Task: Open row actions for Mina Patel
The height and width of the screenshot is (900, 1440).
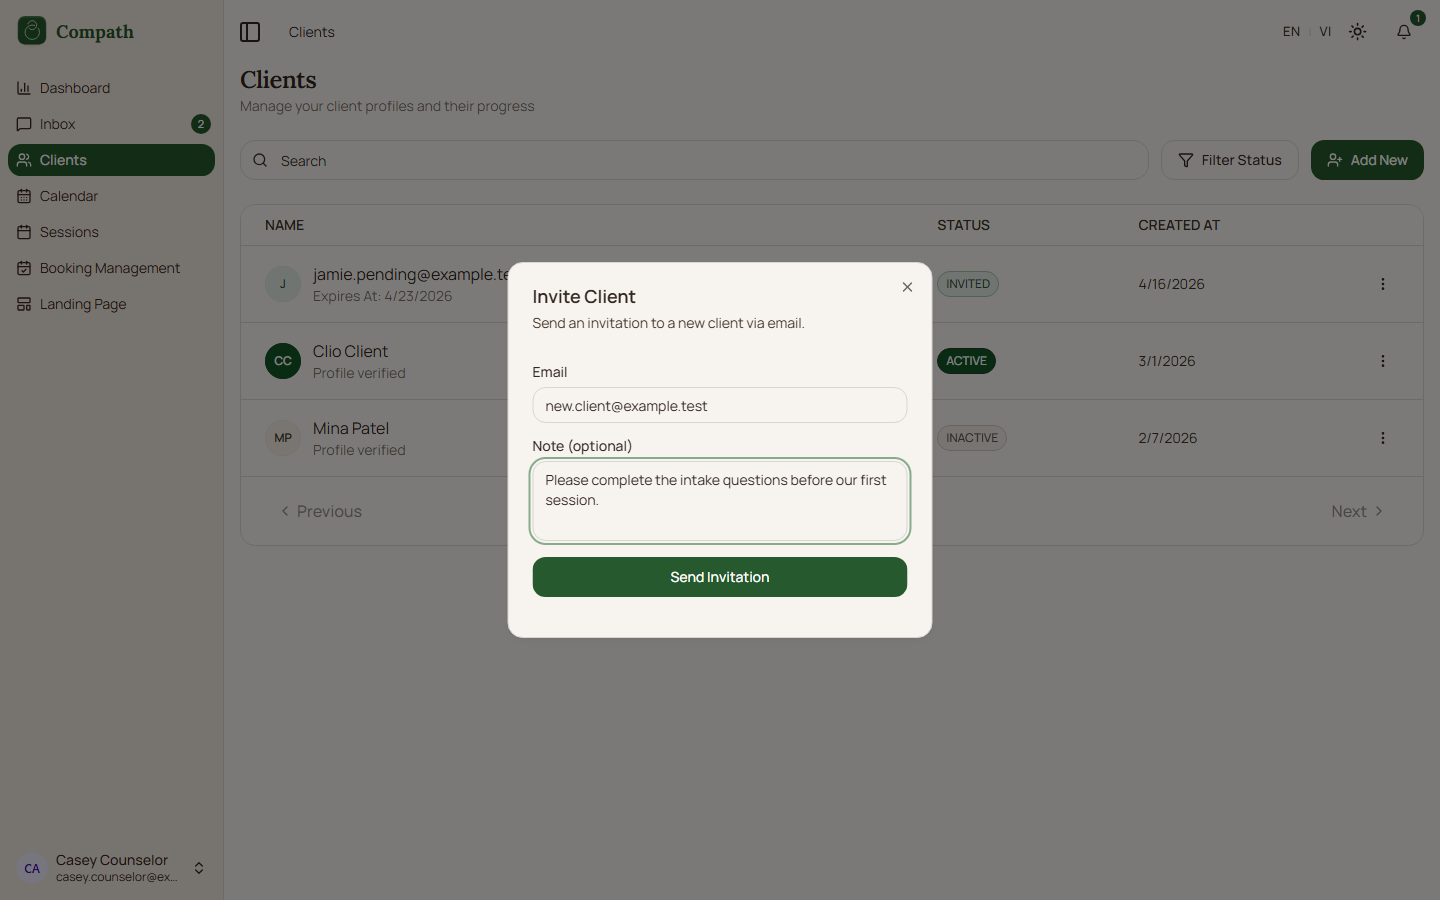Action: tap(1383, 438)
